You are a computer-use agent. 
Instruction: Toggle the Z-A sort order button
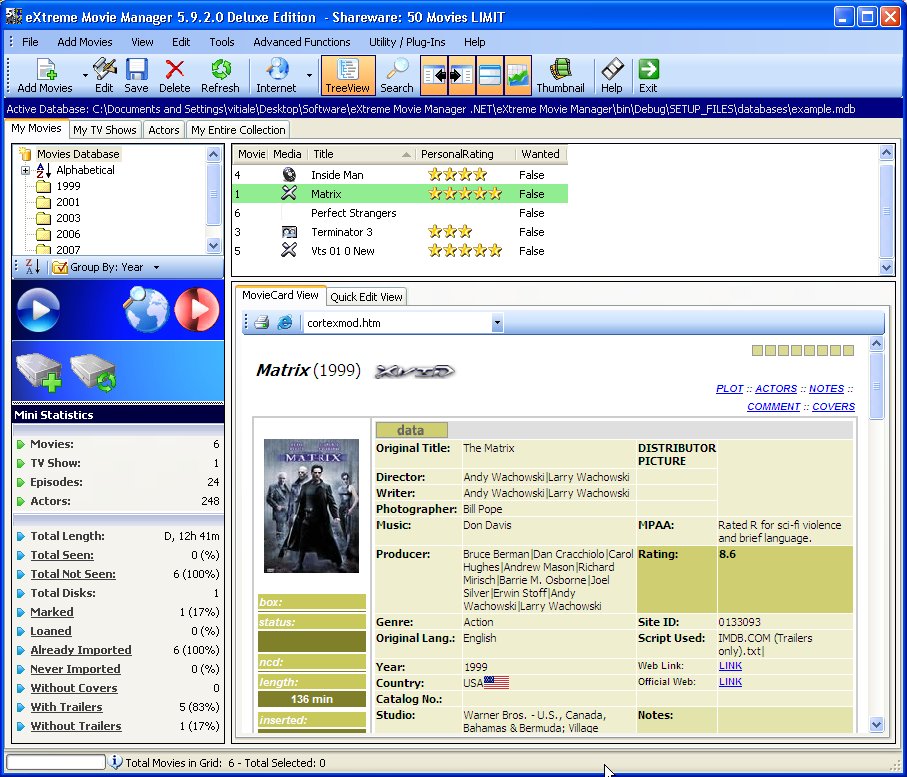pyautogui.click(x=32, y=267)
